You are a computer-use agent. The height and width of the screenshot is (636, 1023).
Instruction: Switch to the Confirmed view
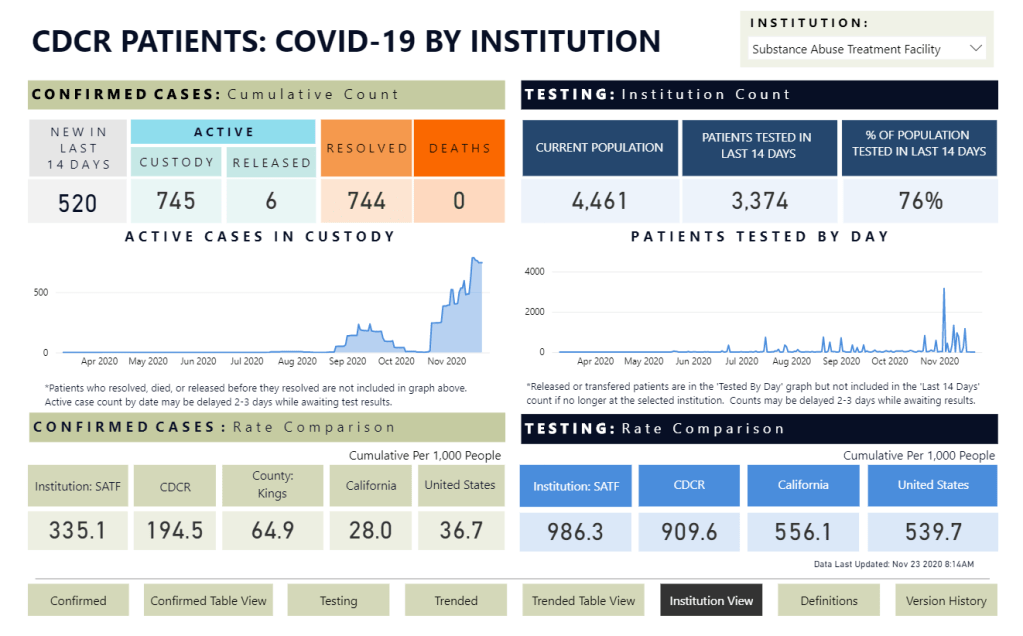[x=78, y=600]
